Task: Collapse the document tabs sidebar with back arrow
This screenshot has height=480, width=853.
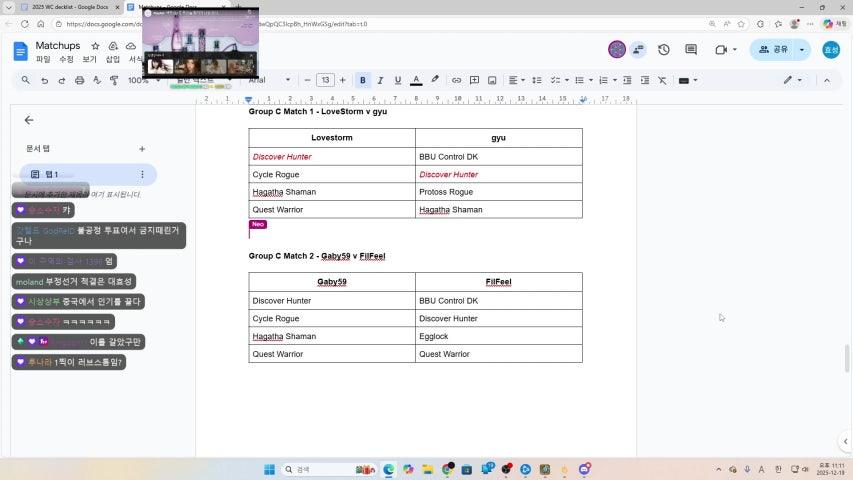Action: 29,120
